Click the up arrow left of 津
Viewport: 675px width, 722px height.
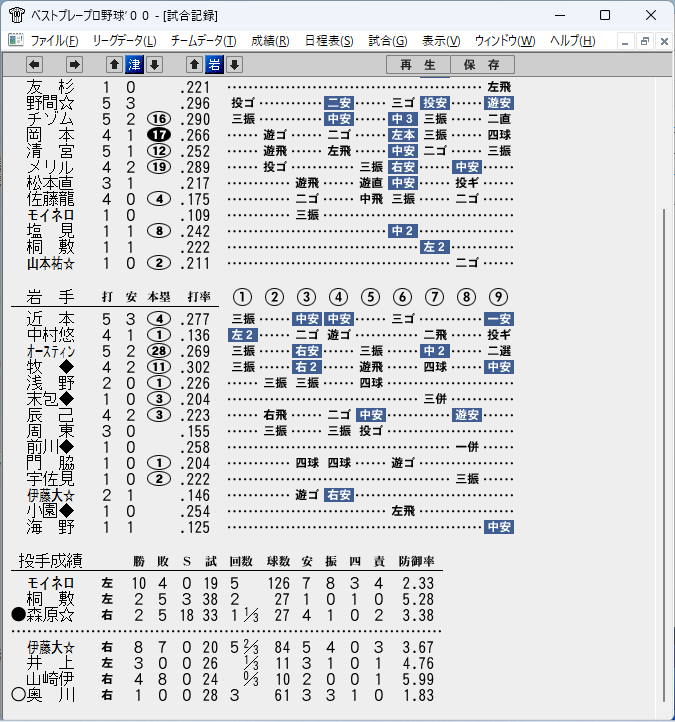click(x=114, y=64)
